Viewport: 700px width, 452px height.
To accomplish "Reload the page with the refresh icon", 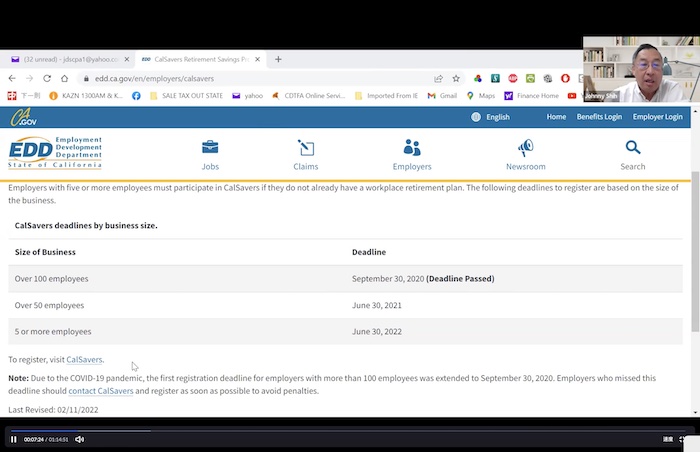I will coord(47,79).
